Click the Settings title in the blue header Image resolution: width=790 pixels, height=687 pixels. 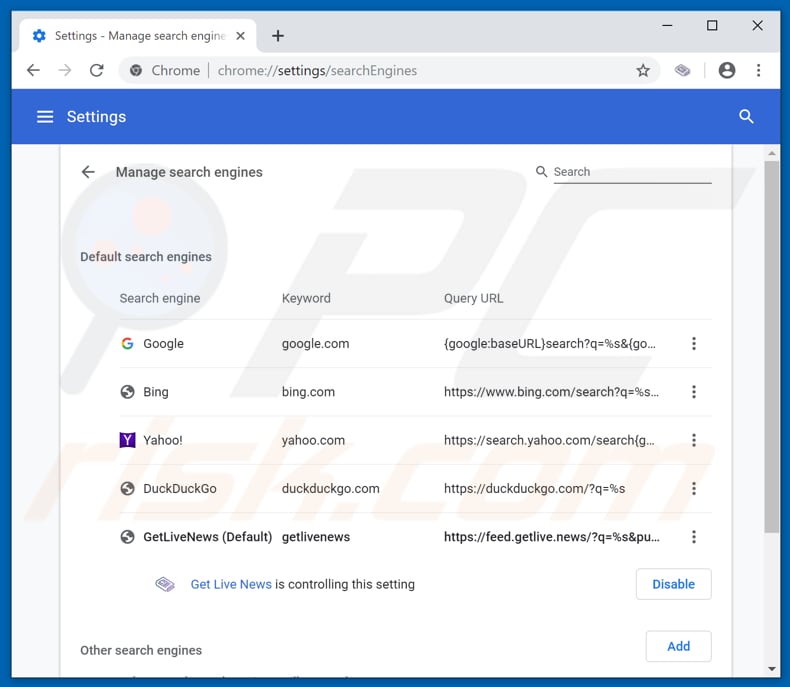tap(96, 117)
